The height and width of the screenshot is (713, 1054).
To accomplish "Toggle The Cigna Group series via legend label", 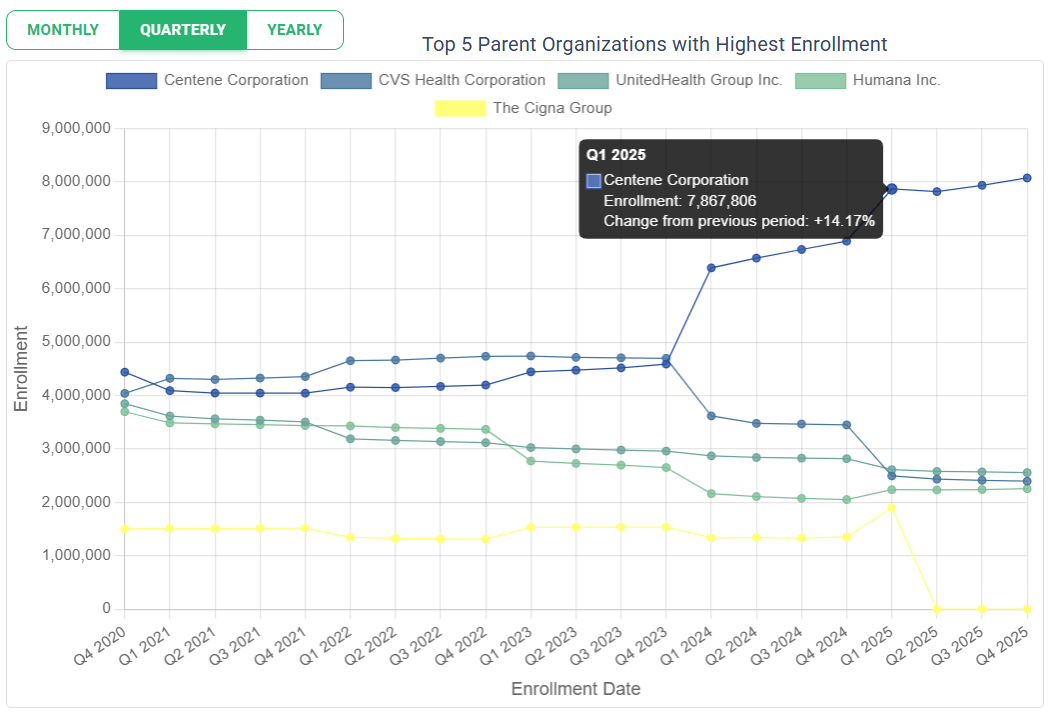I will click(x=553, y=108).
